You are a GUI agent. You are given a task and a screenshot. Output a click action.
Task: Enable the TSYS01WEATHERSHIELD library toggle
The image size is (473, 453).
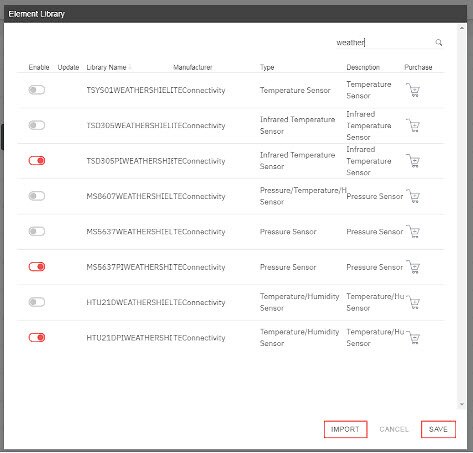37,90
